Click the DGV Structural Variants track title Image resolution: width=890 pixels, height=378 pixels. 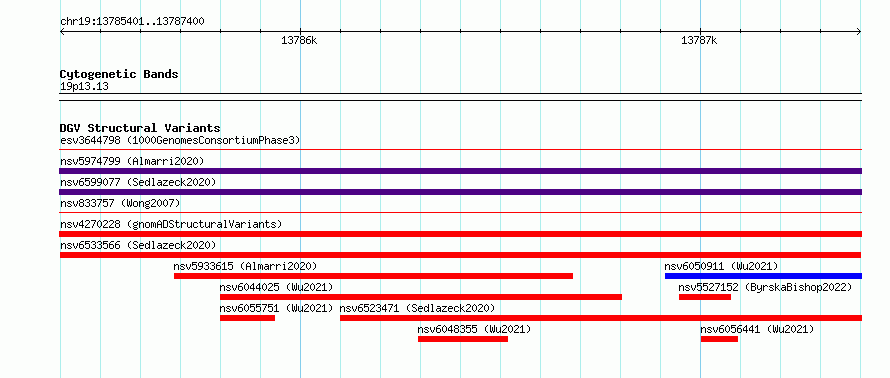point(140,128)
